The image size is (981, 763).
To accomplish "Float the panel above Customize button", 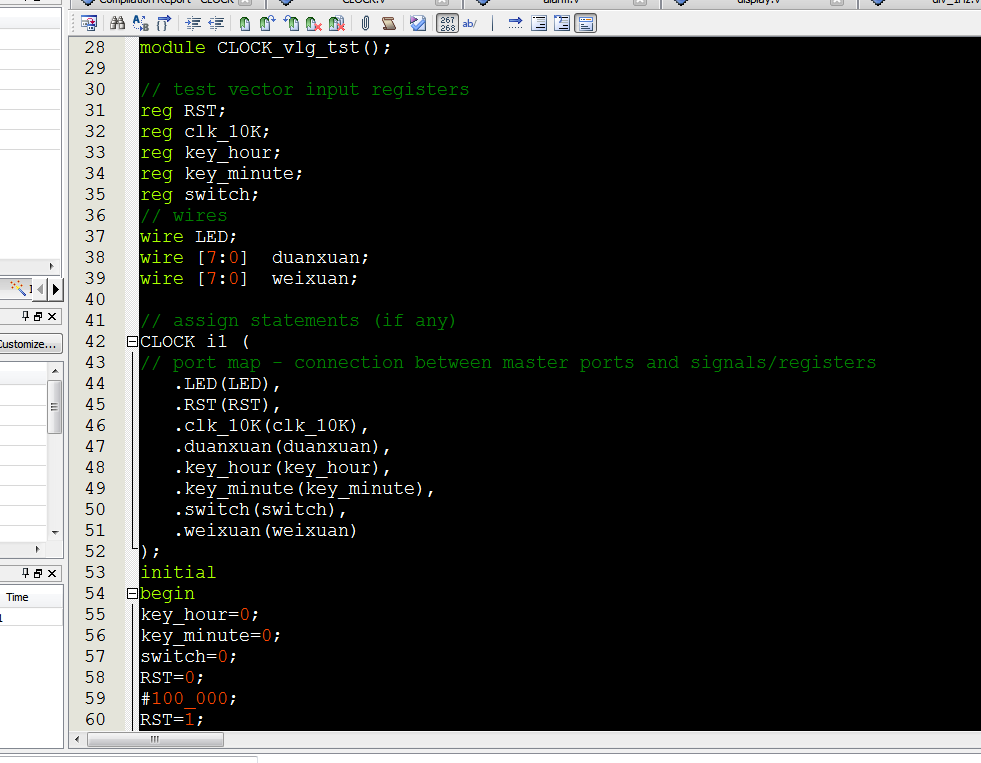I will [x=38, y=316].
